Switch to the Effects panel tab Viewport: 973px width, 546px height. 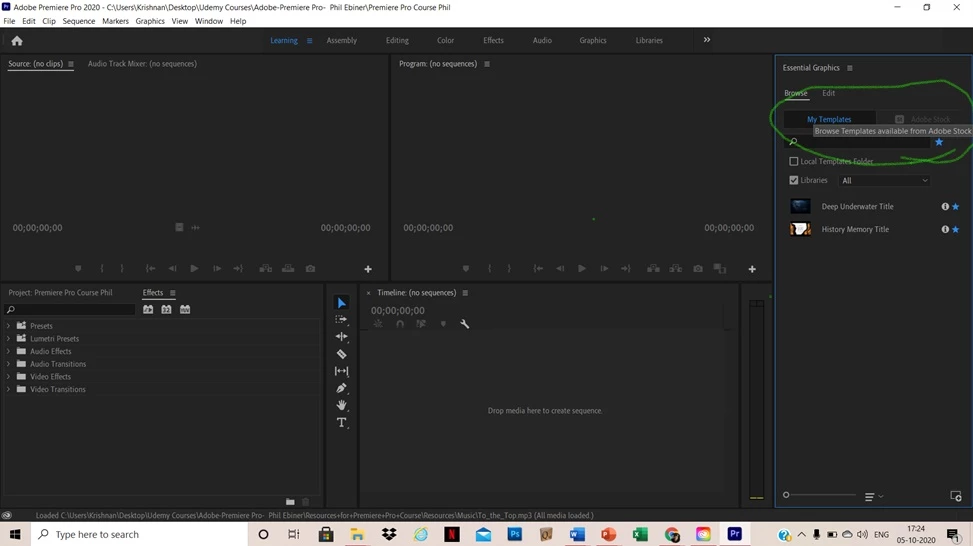tap(153, 293)
